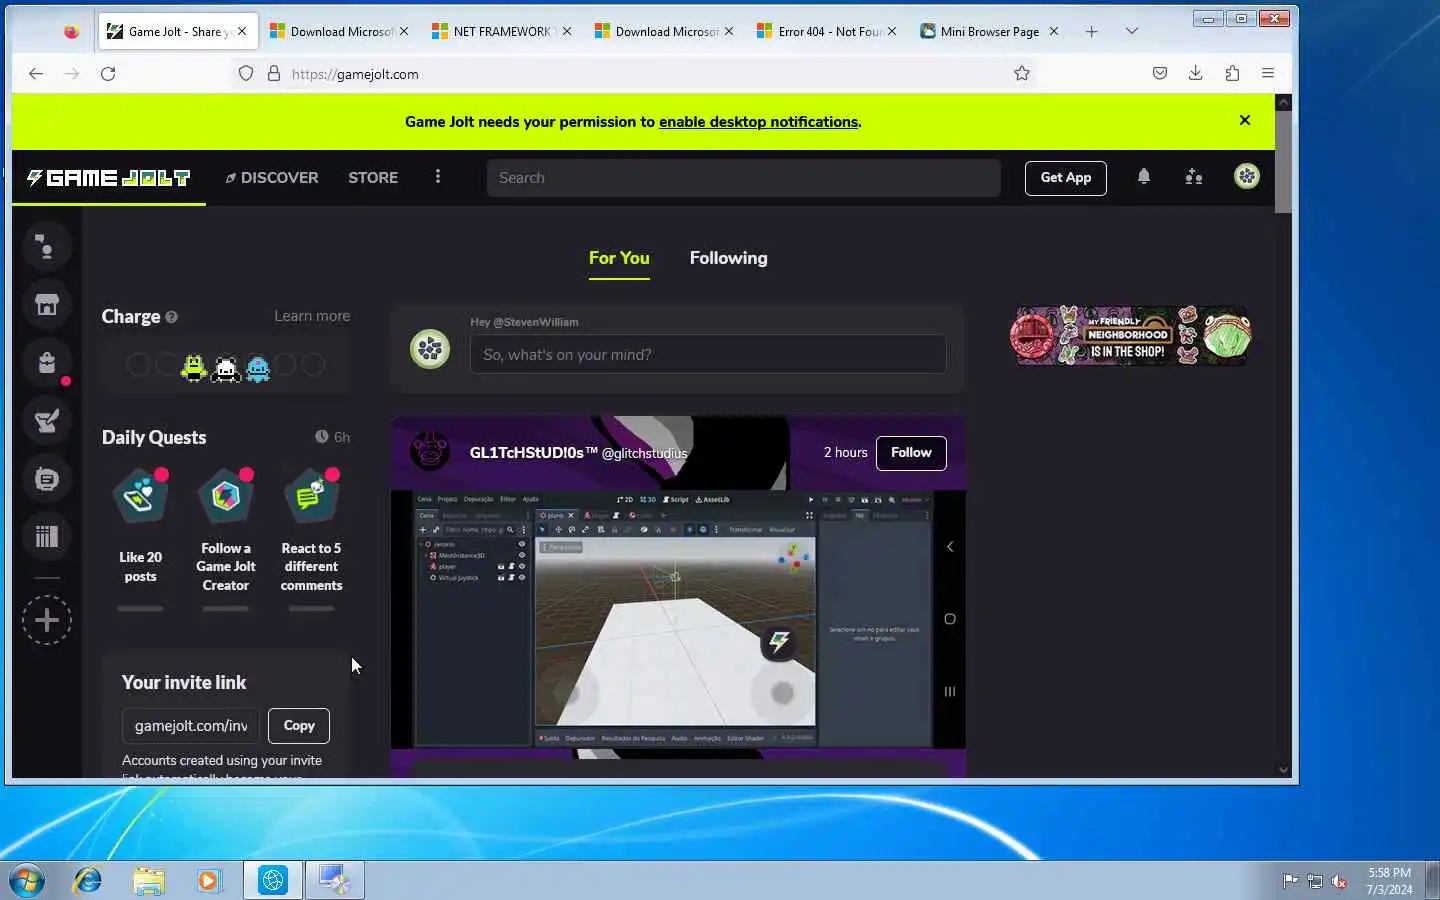Open the chat icon in left sidebar

(x=47, y=479)
